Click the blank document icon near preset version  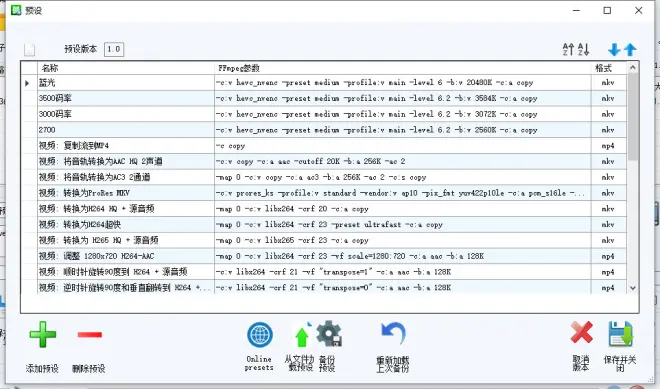[29, 50]
